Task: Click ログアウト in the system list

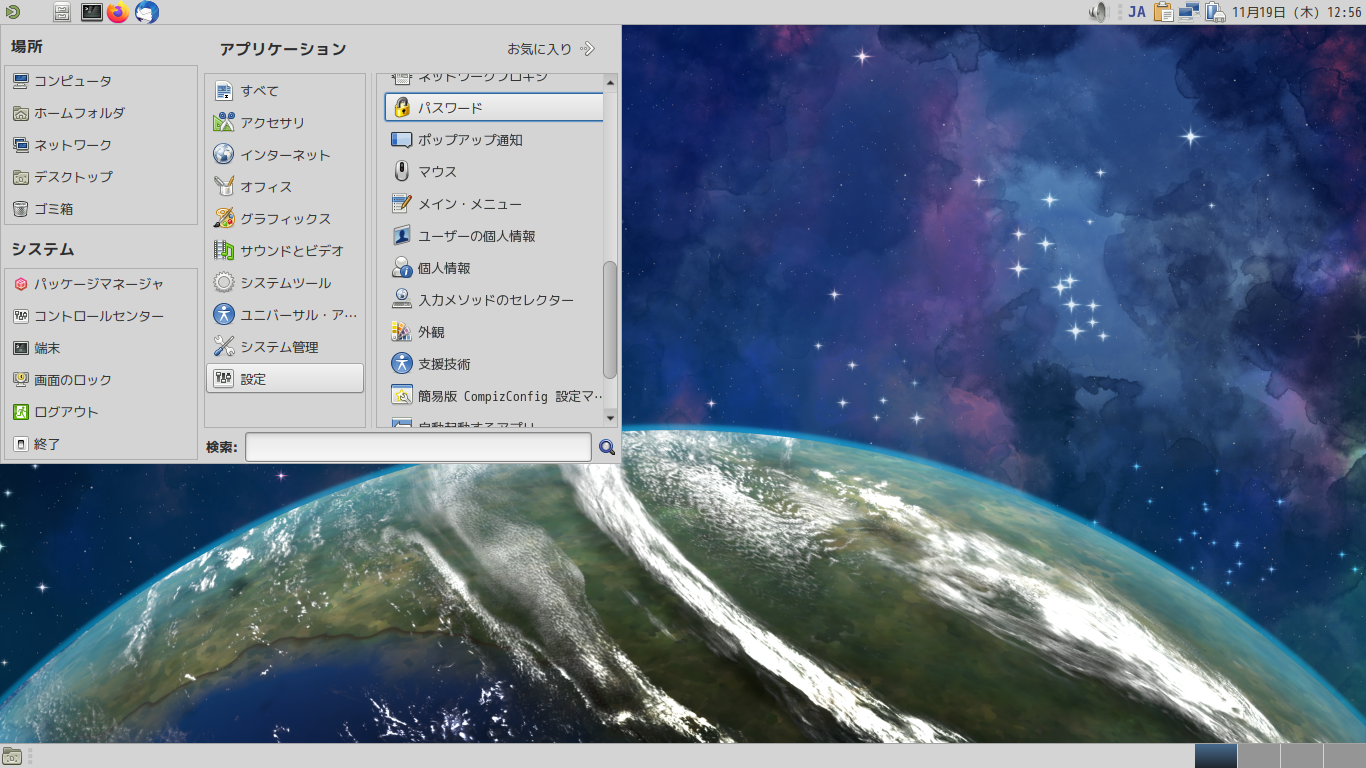Action: point(101,412)
